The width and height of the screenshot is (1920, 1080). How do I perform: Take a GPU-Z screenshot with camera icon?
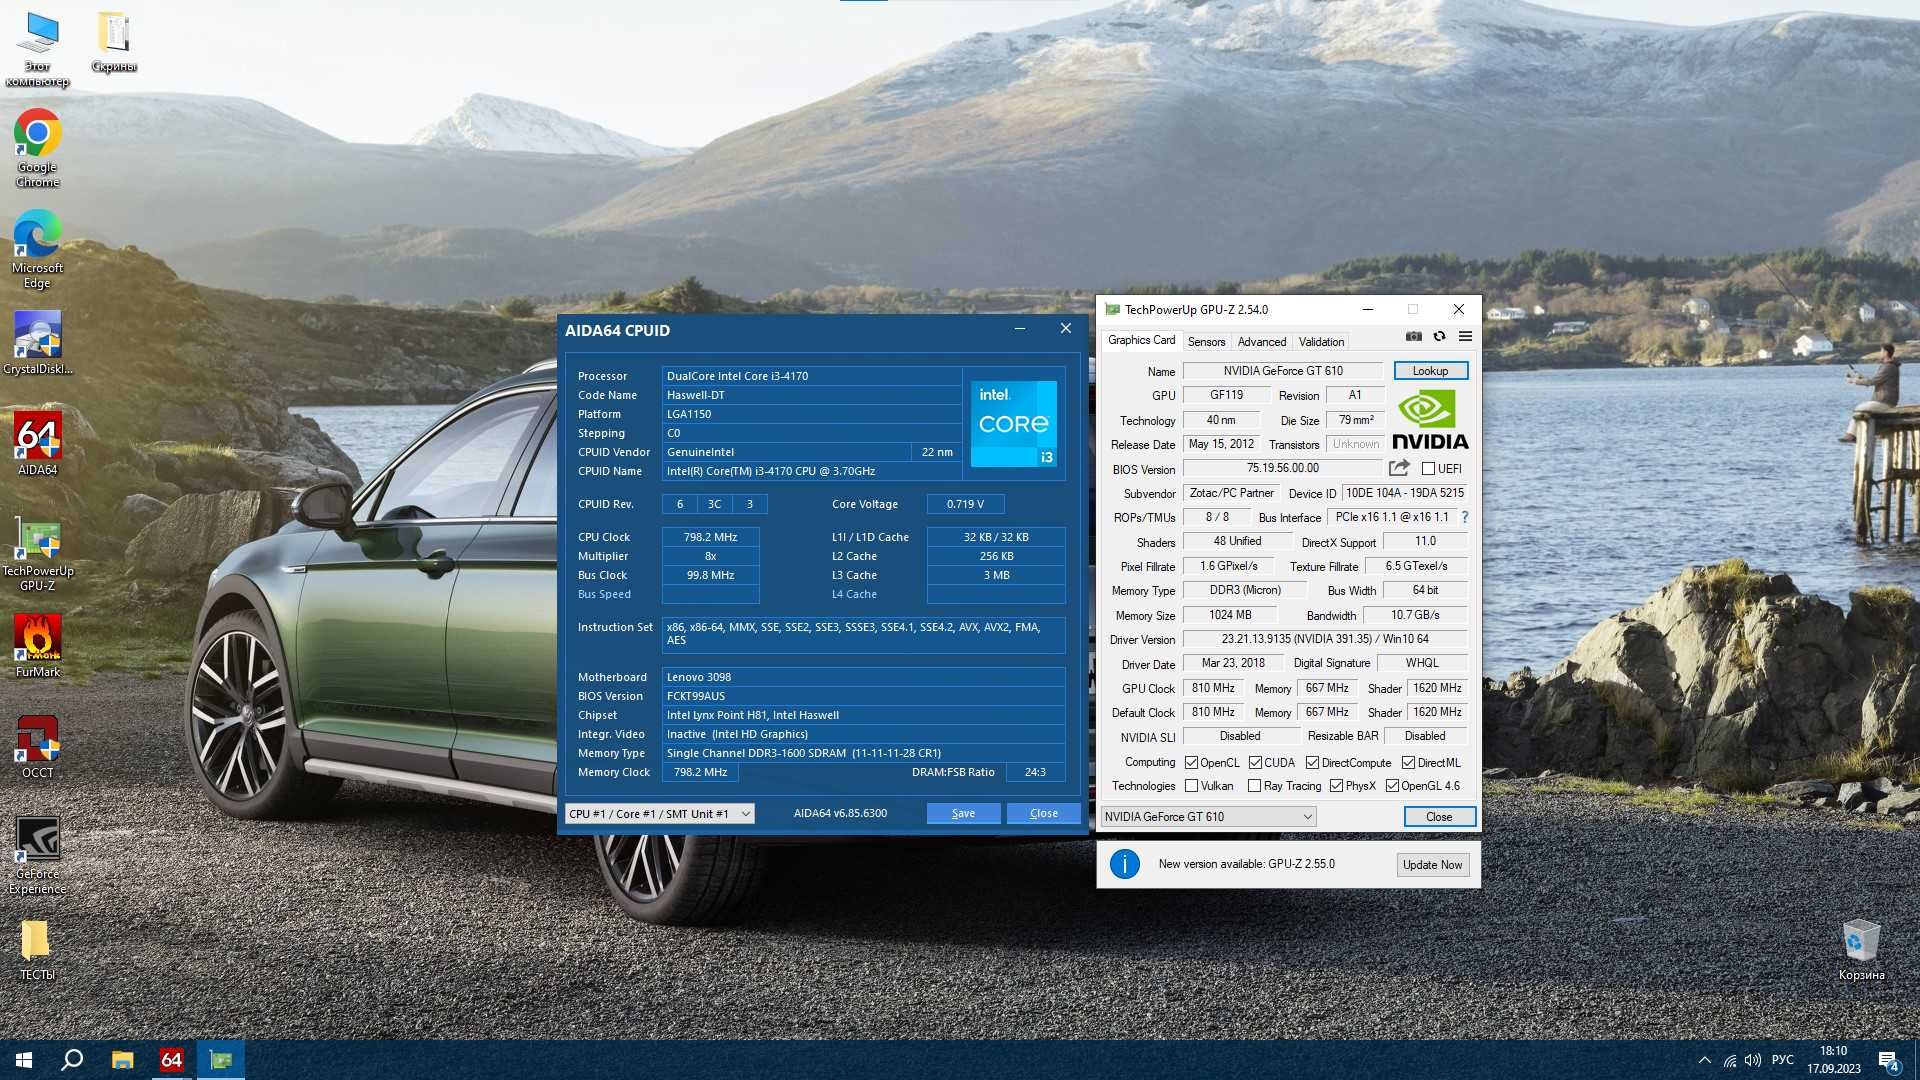click(1413, 336)
